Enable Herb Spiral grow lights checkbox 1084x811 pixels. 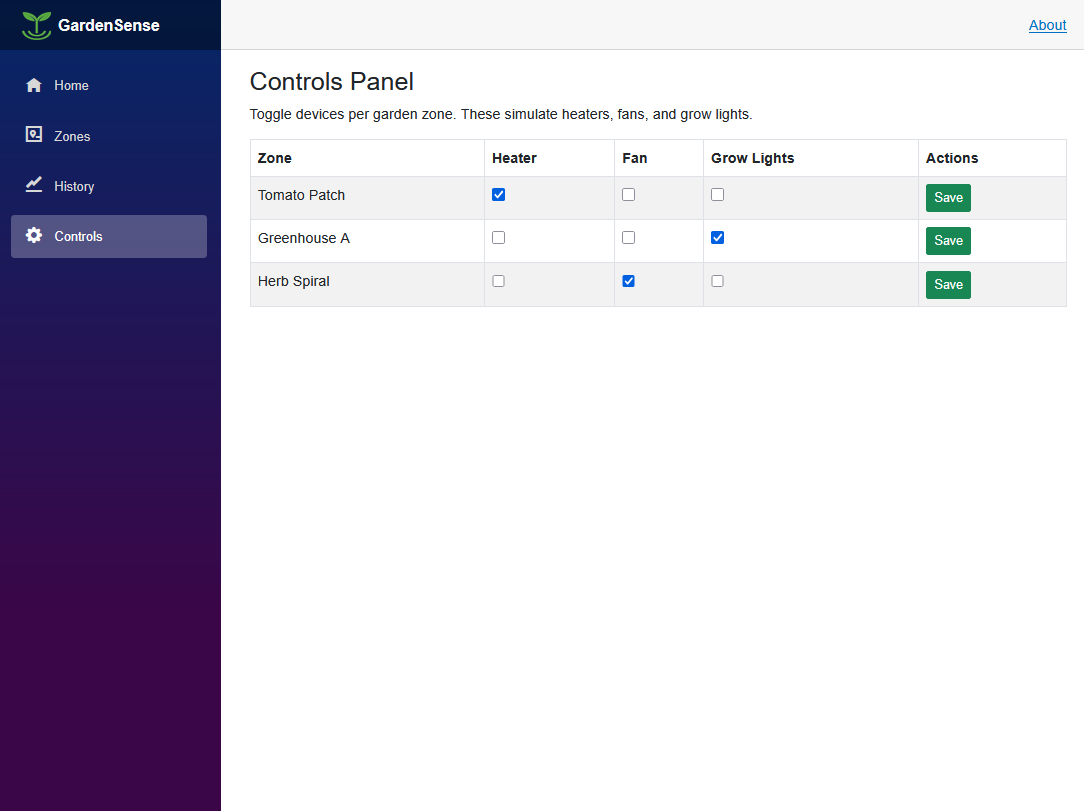pos(718,281)
